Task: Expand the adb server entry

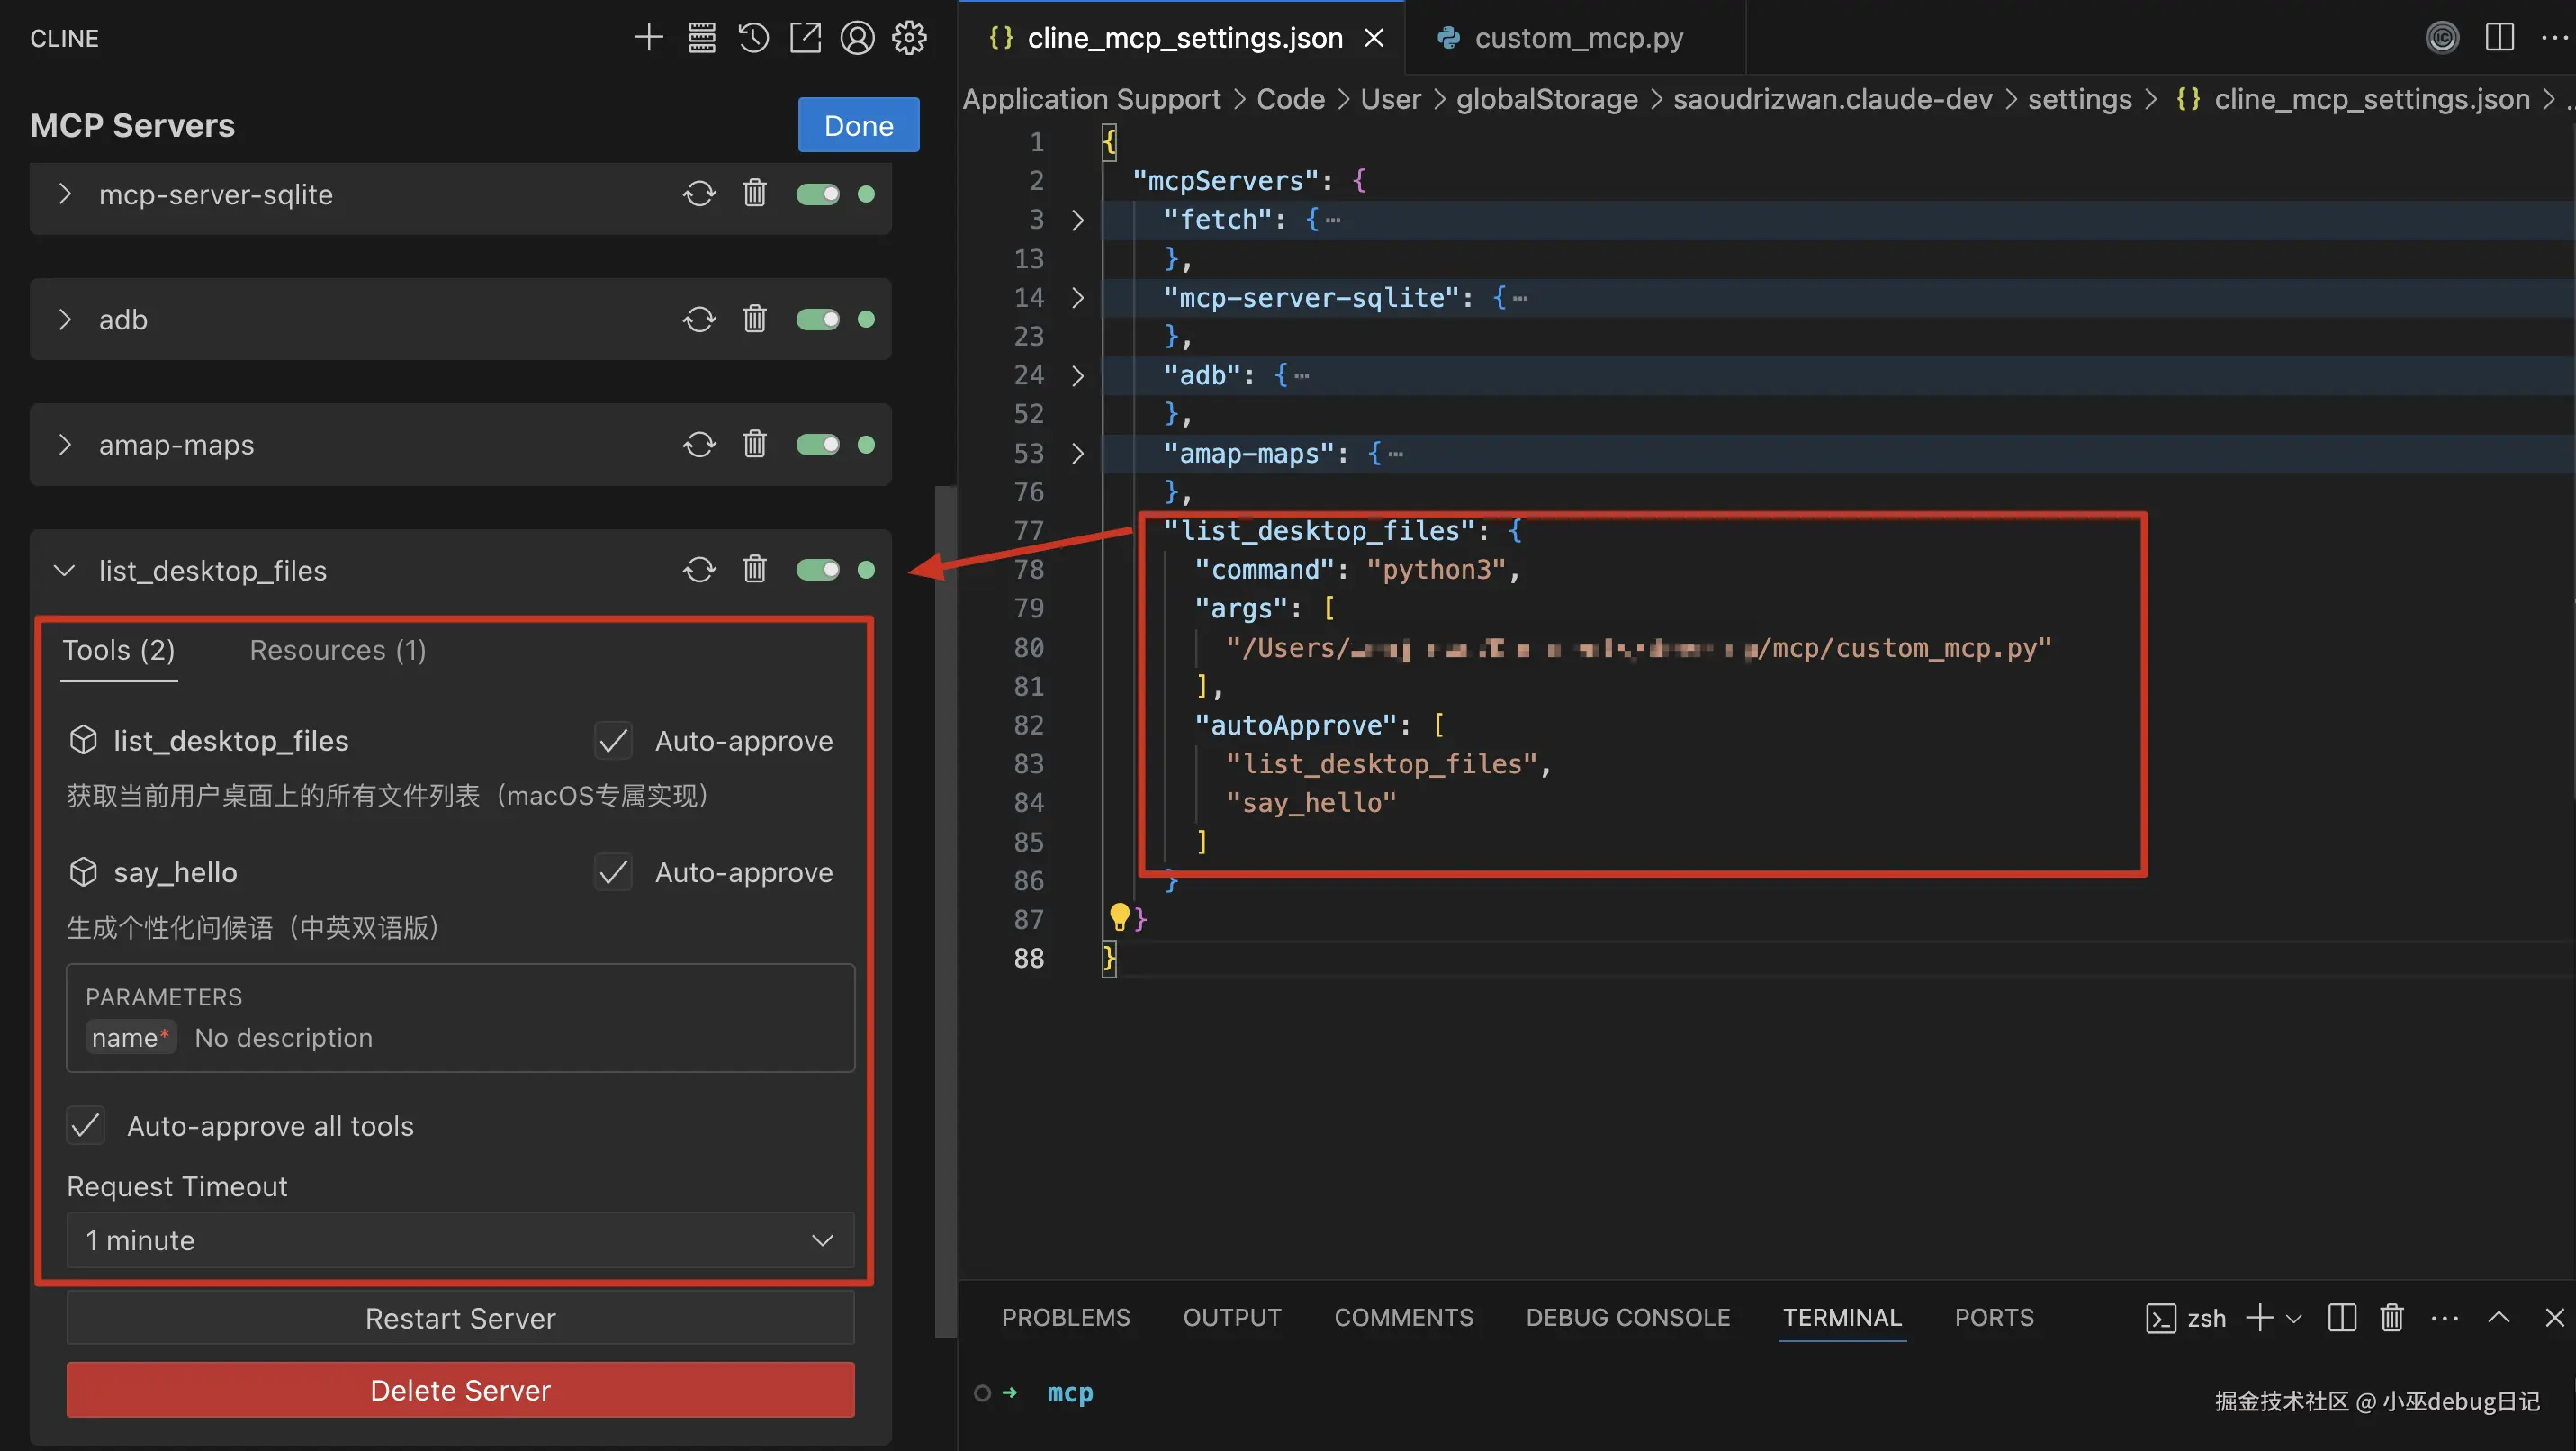Action: (x=65, y=320)
